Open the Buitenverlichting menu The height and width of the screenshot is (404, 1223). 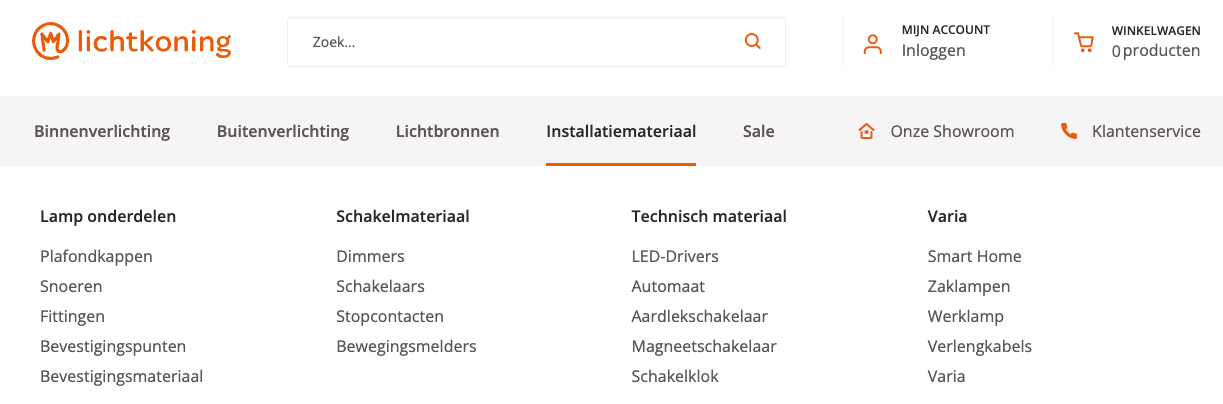tap(283, 131)
